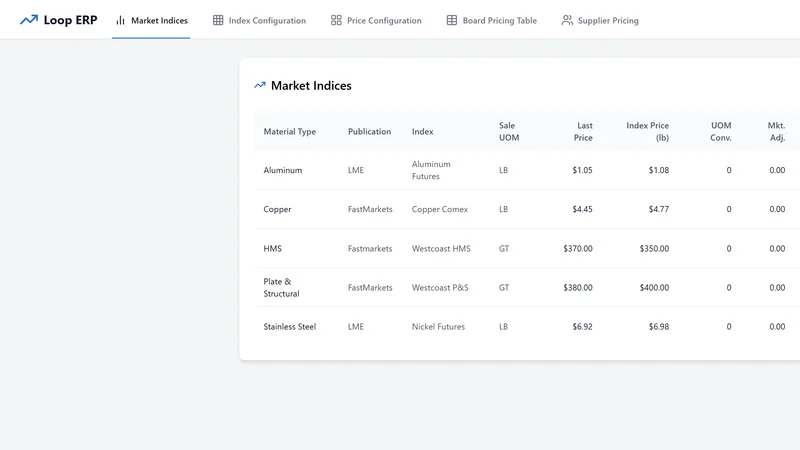Click the Index Configuration table icon
Viewport: 800px width, 450px height.
pos(218,20)
